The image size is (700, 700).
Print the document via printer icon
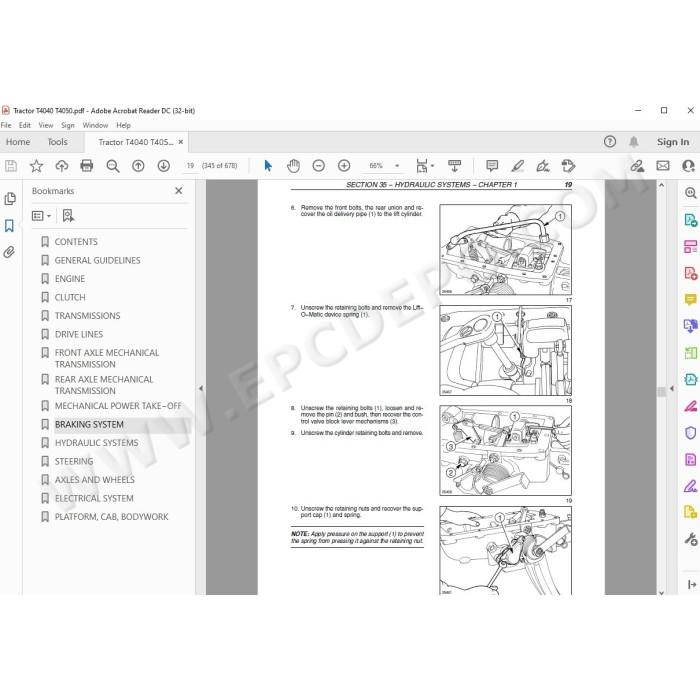[x=87, y=166]
